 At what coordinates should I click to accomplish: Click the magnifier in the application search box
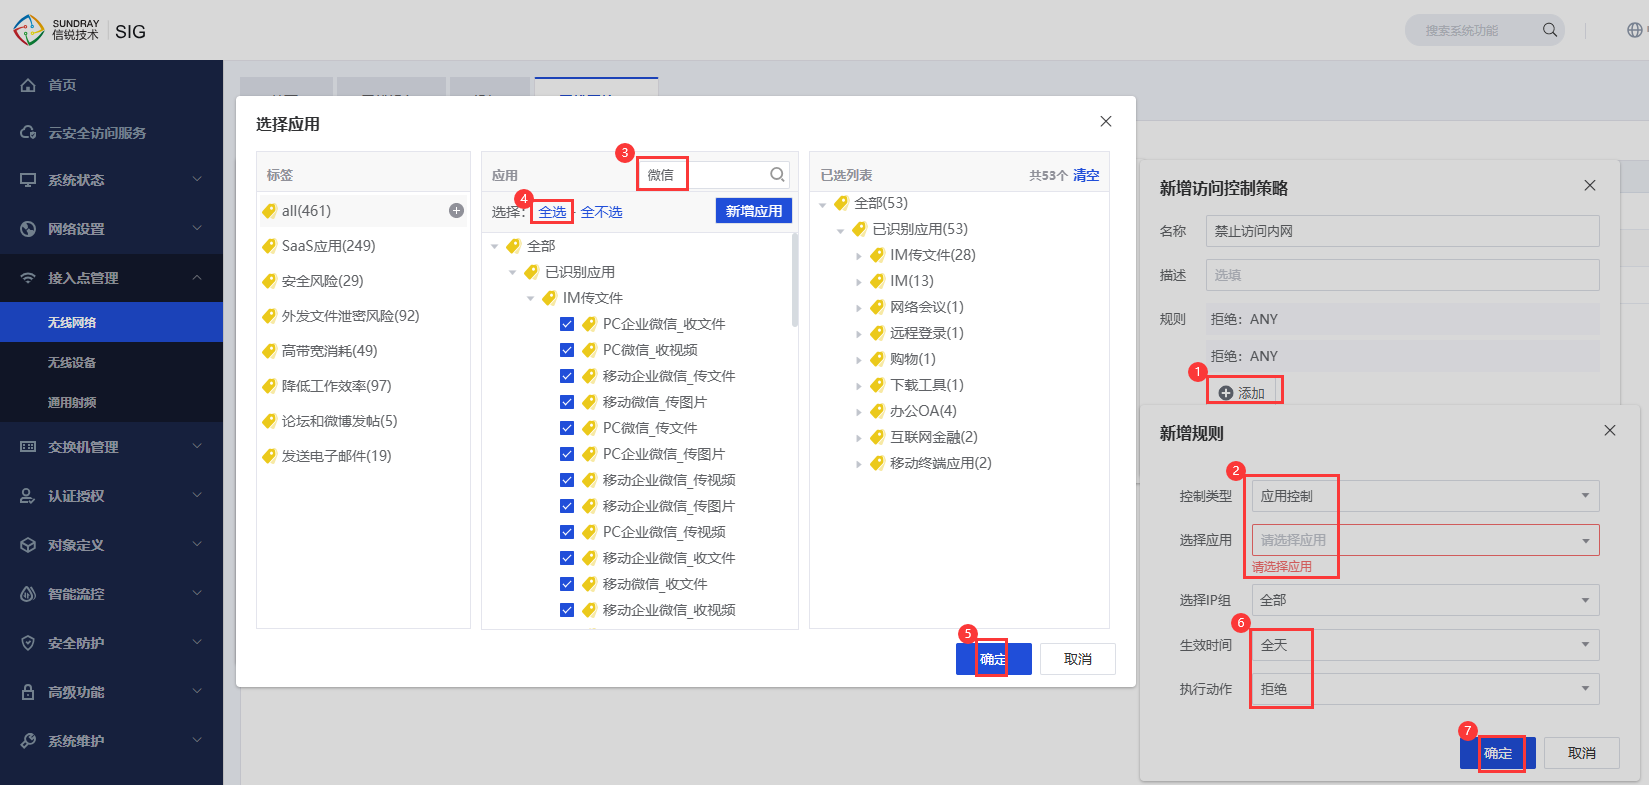777,175
